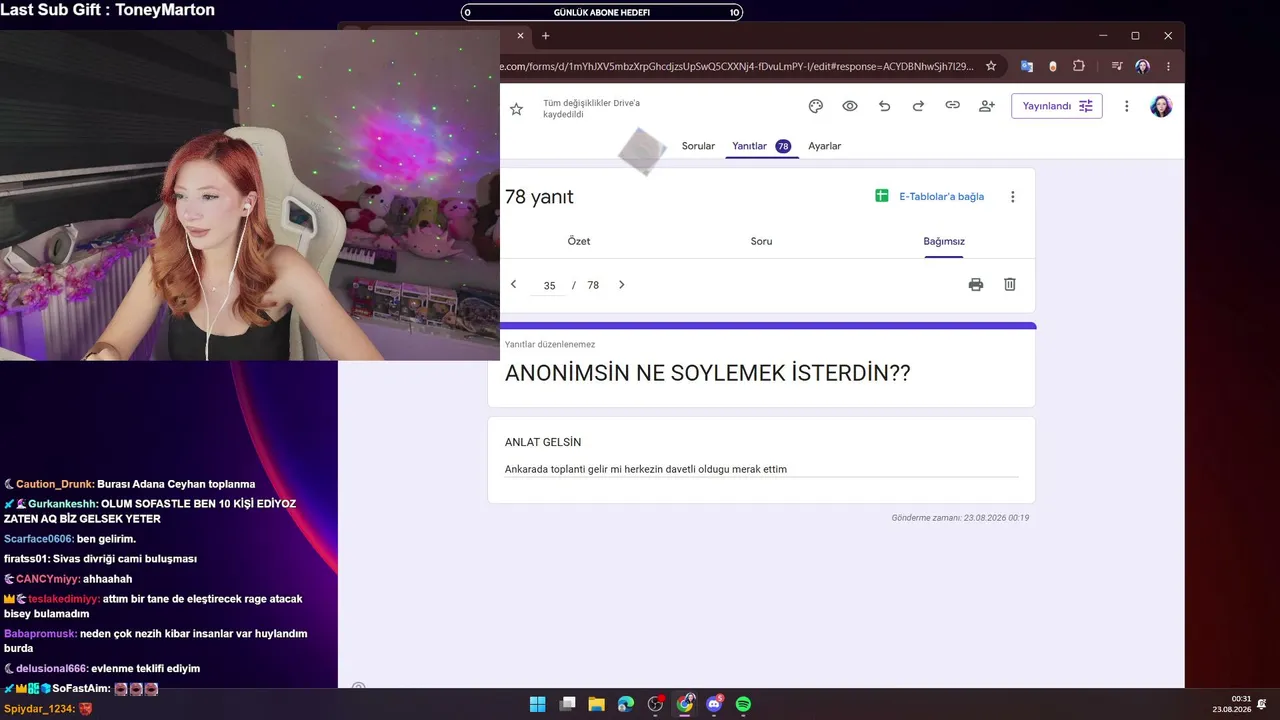Open the Chrome media control icon
1280x720 pixels.
1116,66
